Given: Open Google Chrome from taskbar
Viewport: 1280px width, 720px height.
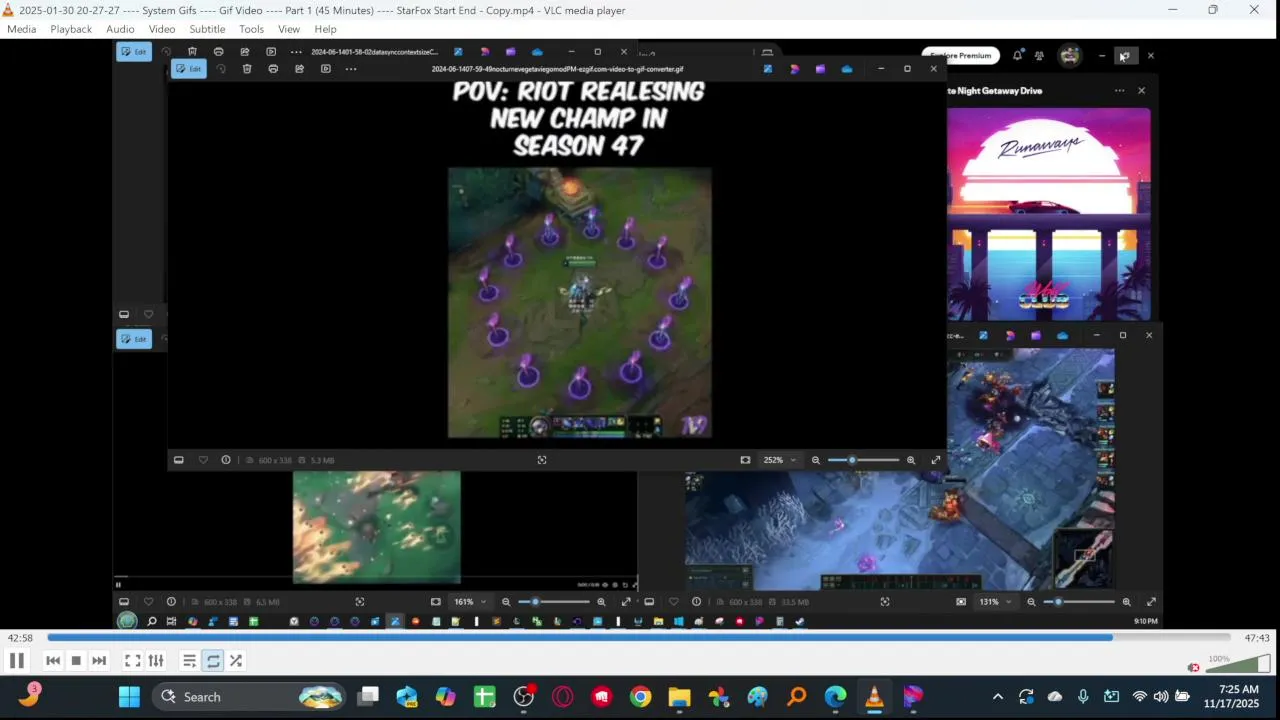Looking at the screenshot, I should tap(640, 697).
